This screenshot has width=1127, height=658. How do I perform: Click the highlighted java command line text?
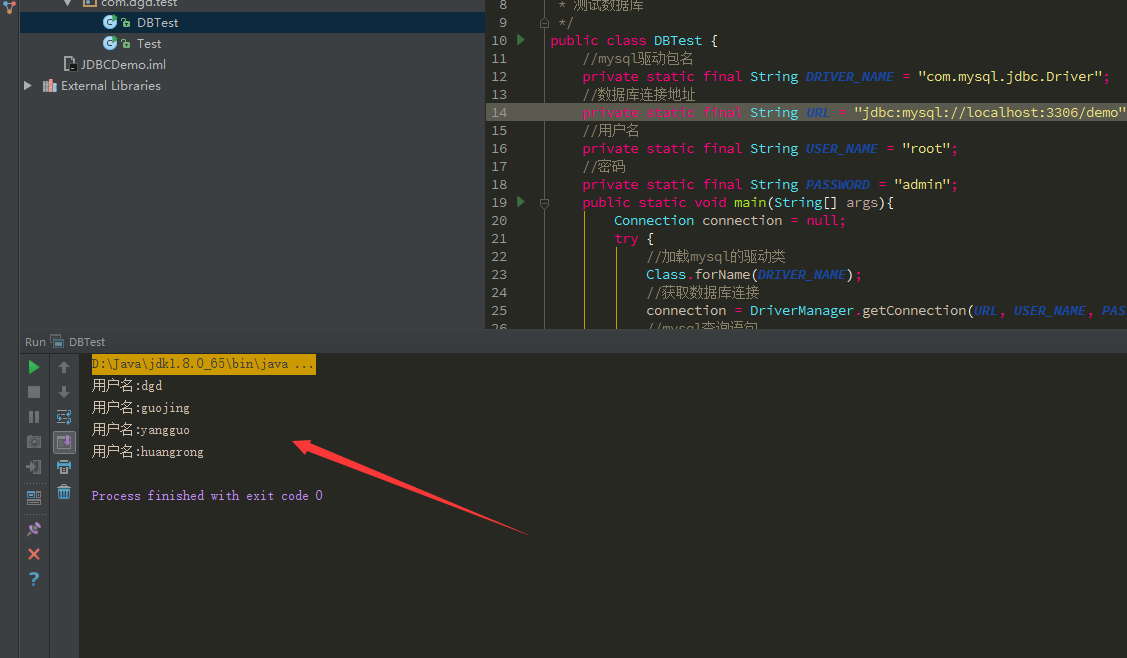click(202, 363)
